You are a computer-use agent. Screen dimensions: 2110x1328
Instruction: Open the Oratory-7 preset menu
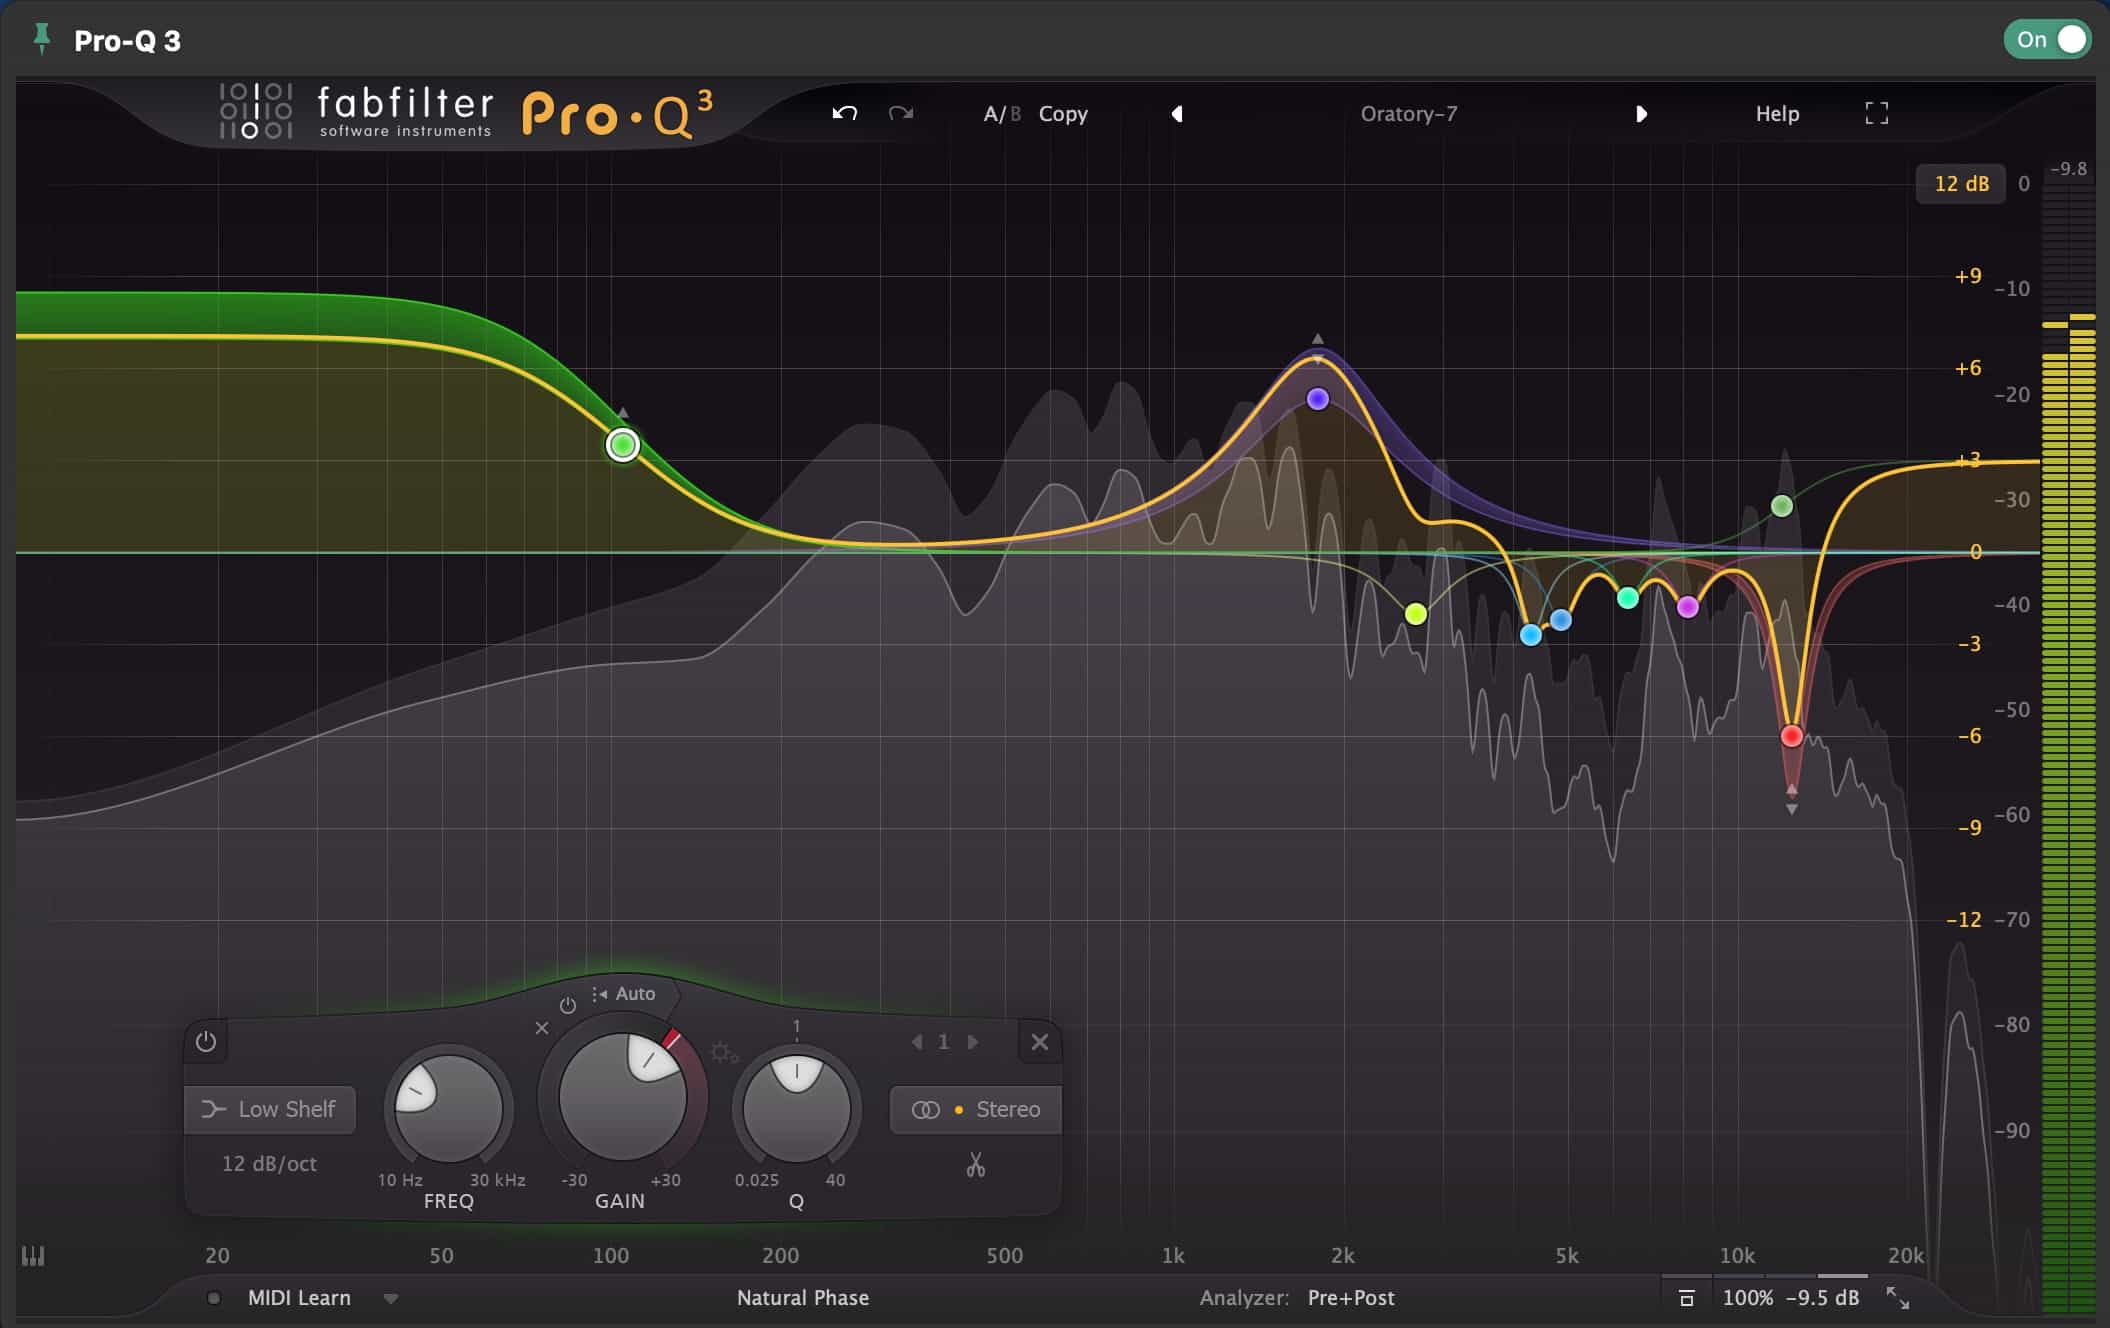click(x=1408, y=114)
